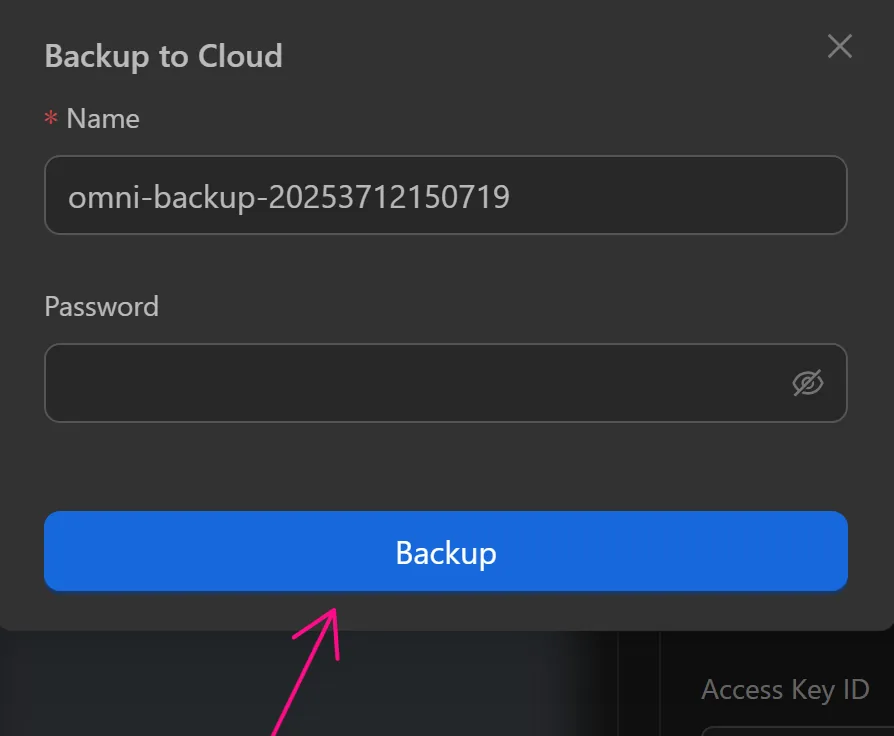Viewport: 894px width, 736px height.
Task: Click the required field asterisk beside Name
Action: (50, 118)
